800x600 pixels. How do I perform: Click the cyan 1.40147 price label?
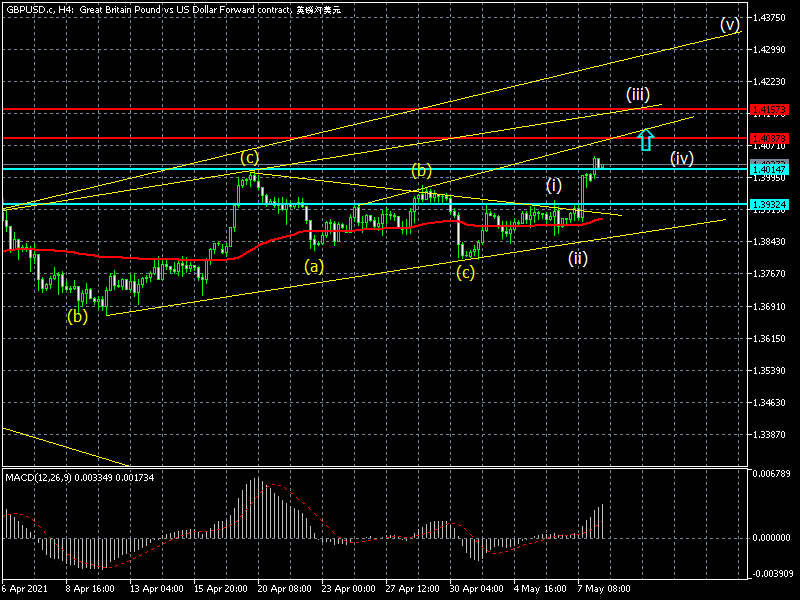pos(769,169)
